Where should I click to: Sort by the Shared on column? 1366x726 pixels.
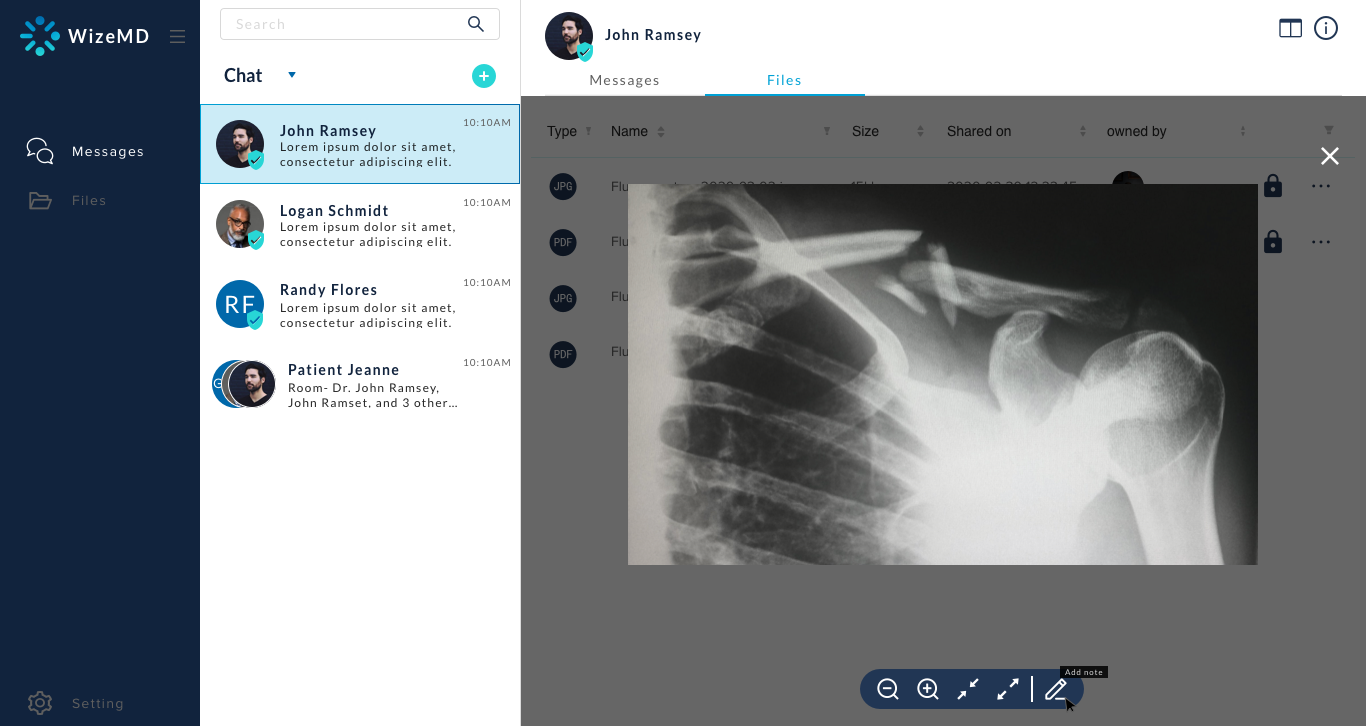tap(1083, 131)
